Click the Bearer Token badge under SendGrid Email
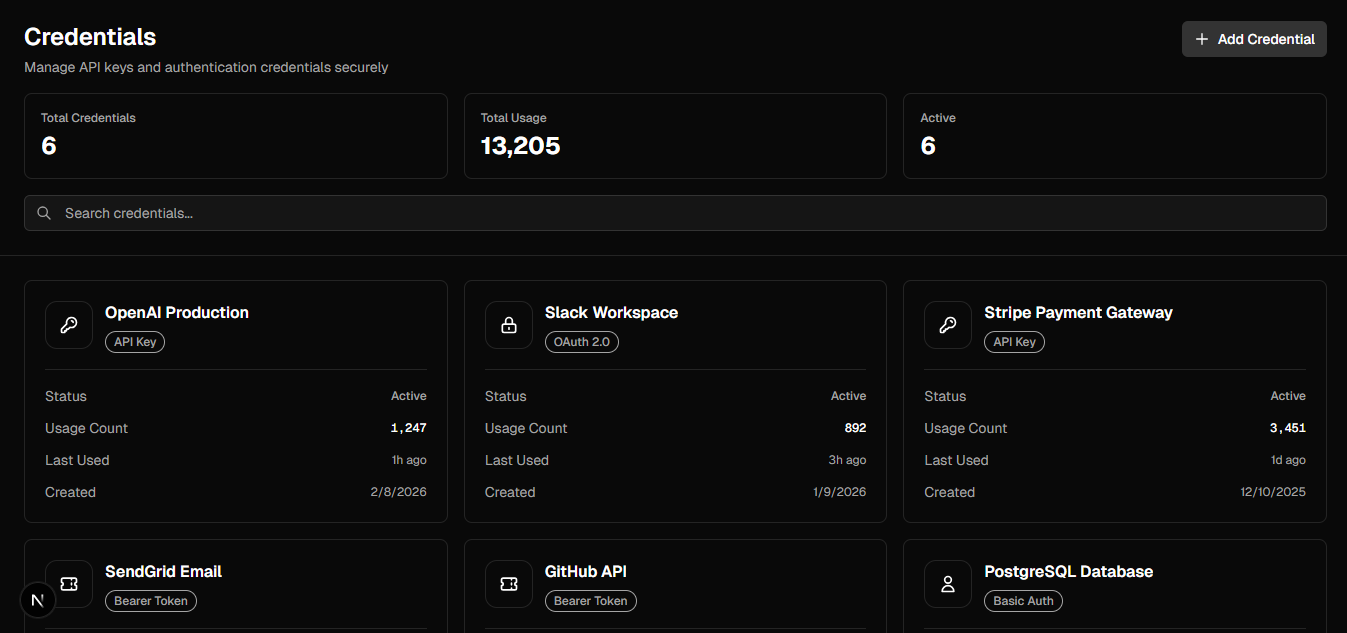The height and width of the screenshot is (633, 1347). (151, 601)
